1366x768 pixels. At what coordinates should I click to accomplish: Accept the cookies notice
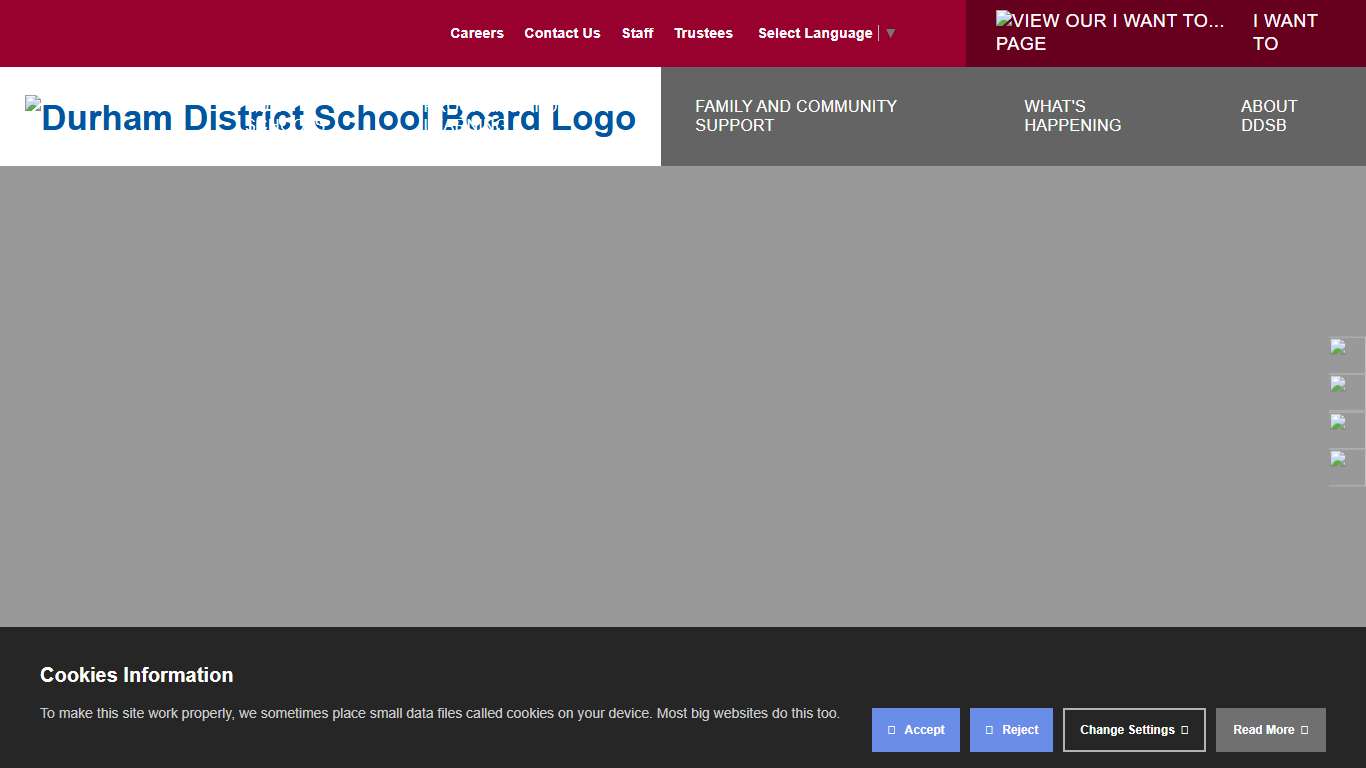[x=915, y=730]
